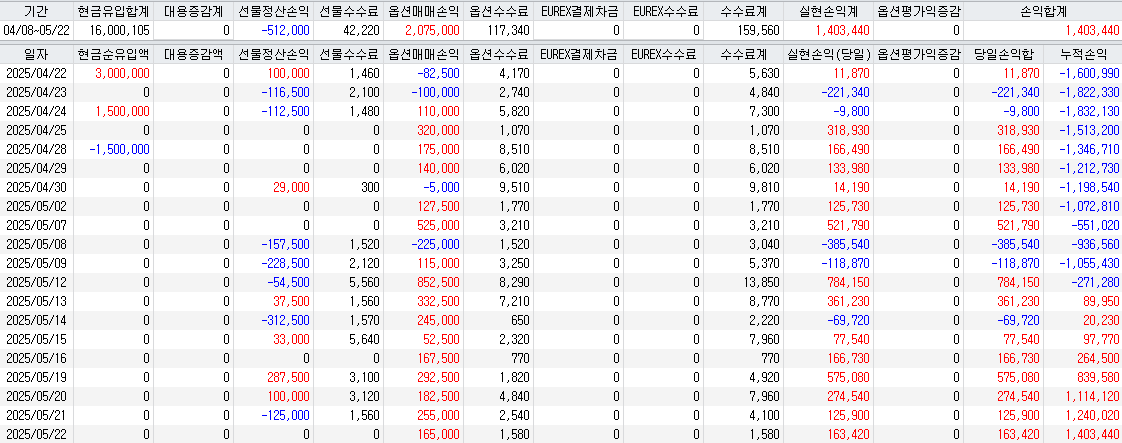Select the 2025/04/28 date cell
The image size is (1122, 443).
(36, 148)
